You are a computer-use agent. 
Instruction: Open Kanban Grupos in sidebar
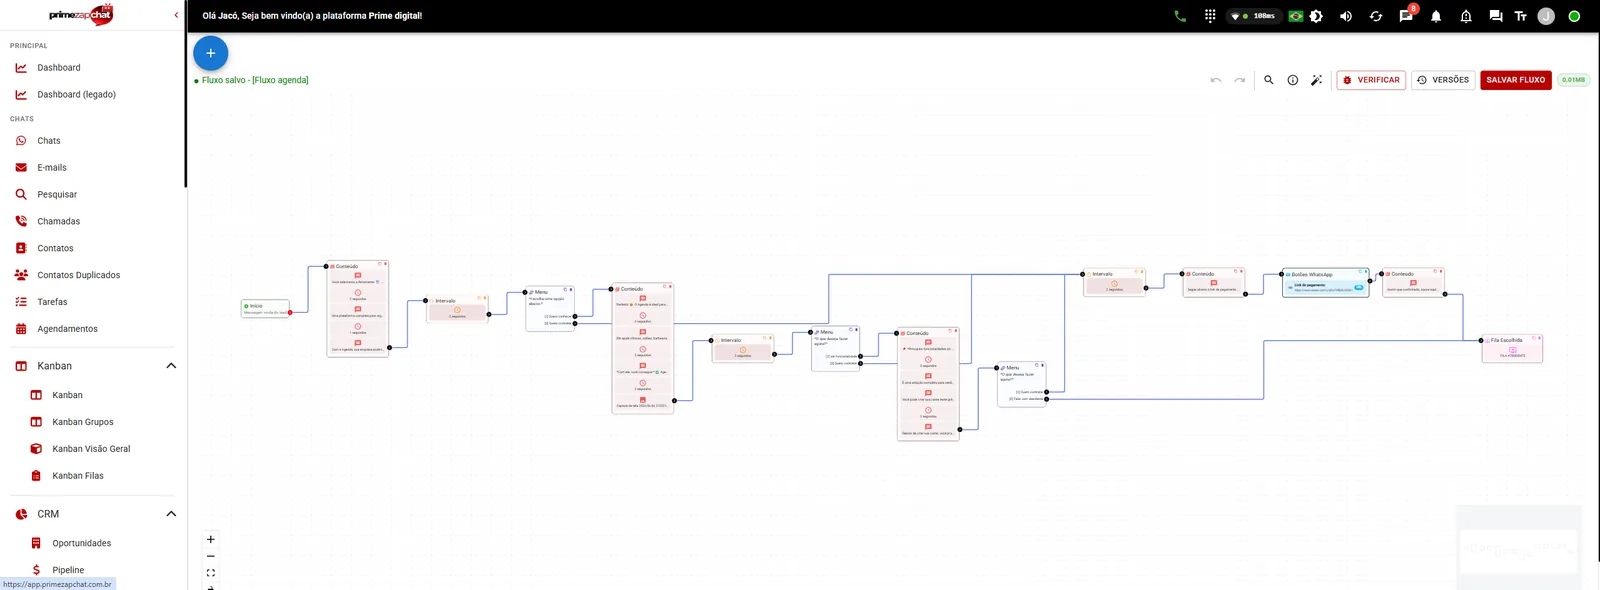tap(83, 423)
